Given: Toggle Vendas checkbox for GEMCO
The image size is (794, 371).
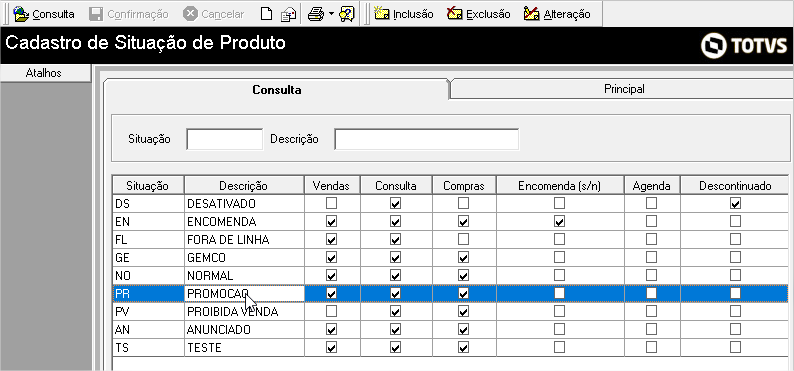Looking at the screenshot, I should click(x=331, y=258).
